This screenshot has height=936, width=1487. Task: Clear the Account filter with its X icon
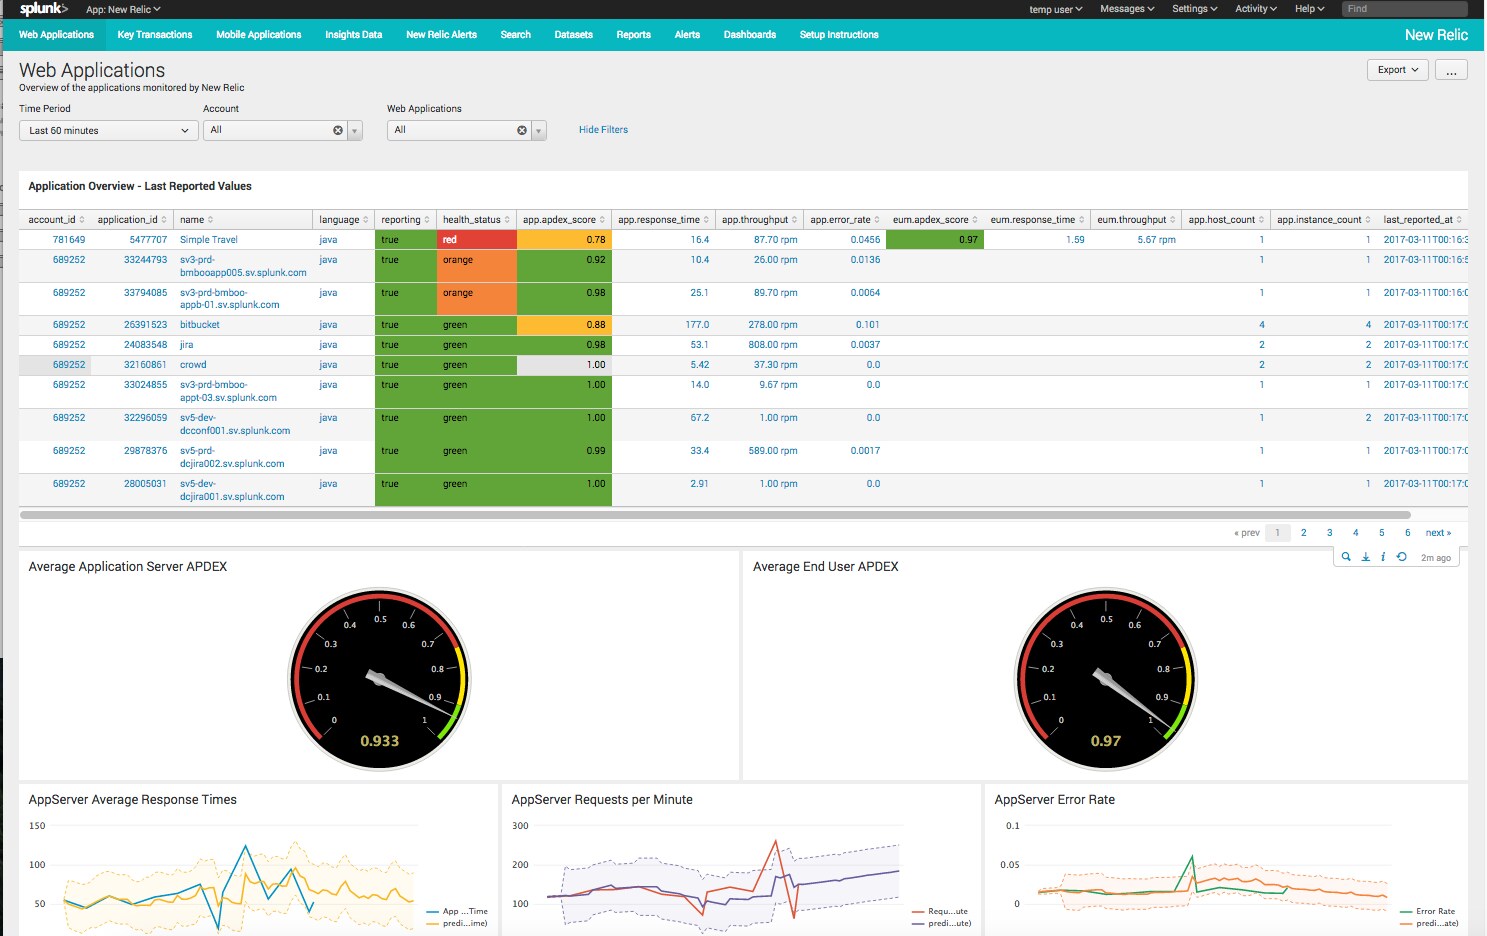coord(338,130)
